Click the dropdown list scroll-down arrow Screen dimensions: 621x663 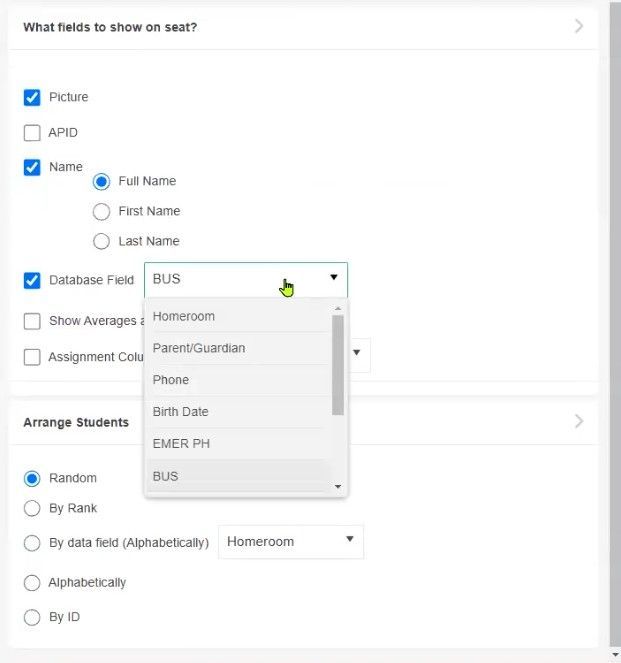338,487
